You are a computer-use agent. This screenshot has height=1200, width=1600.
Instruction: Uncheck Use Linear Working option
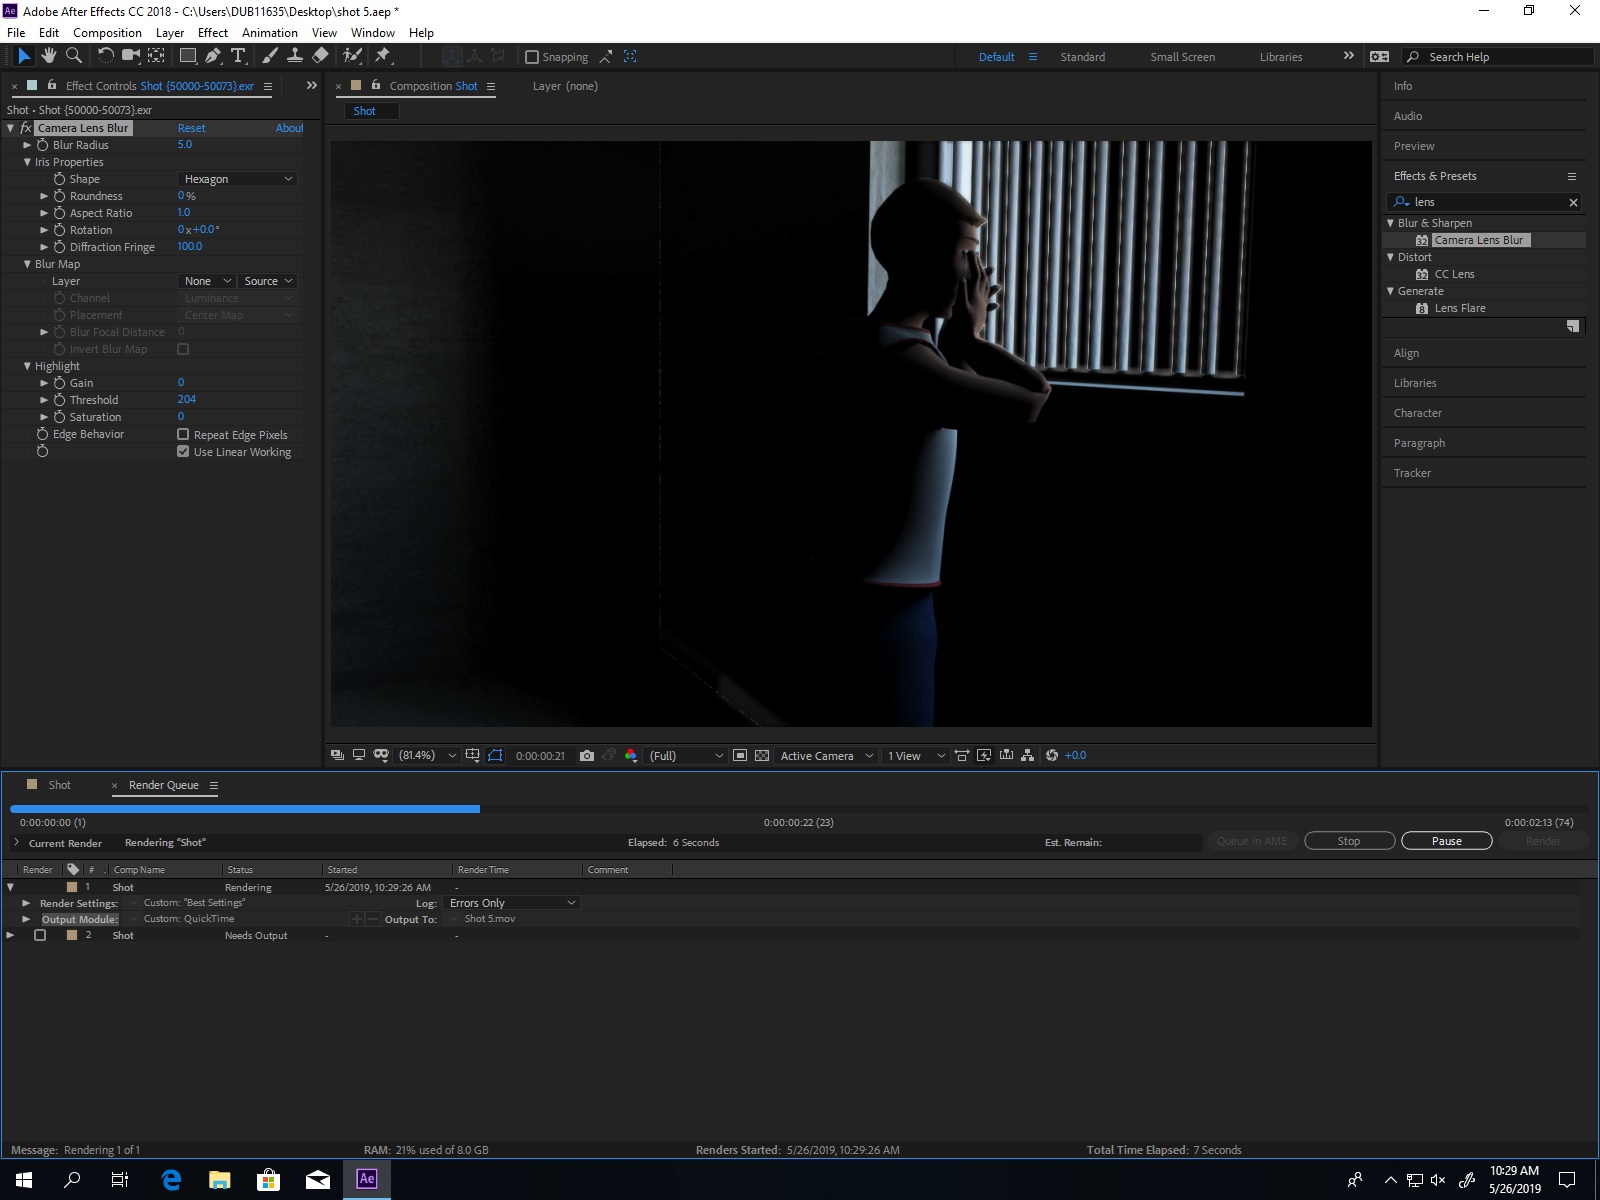pyautogui.click(x=183, y=451)
